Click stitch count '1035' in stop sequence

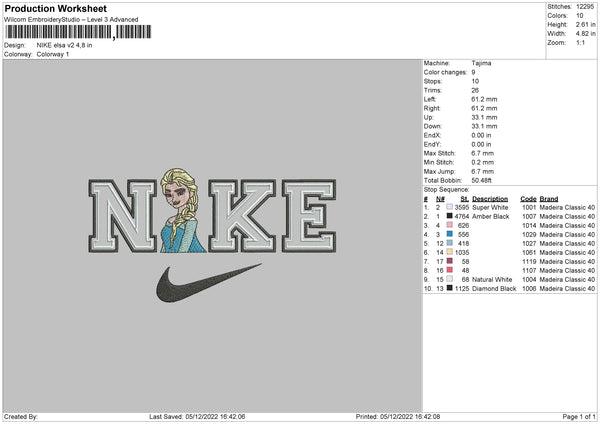click(x=461, y=253)
